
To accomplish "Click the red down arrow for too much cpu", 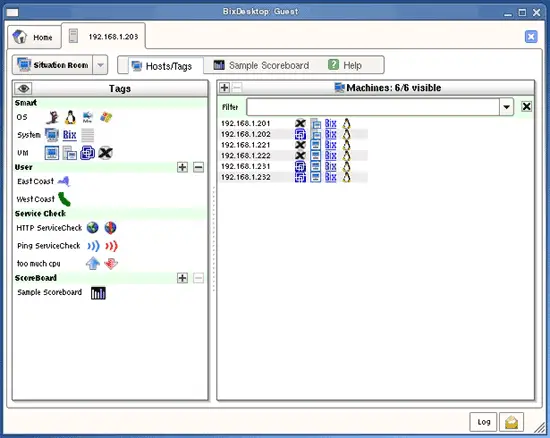I will pos(111,263).
